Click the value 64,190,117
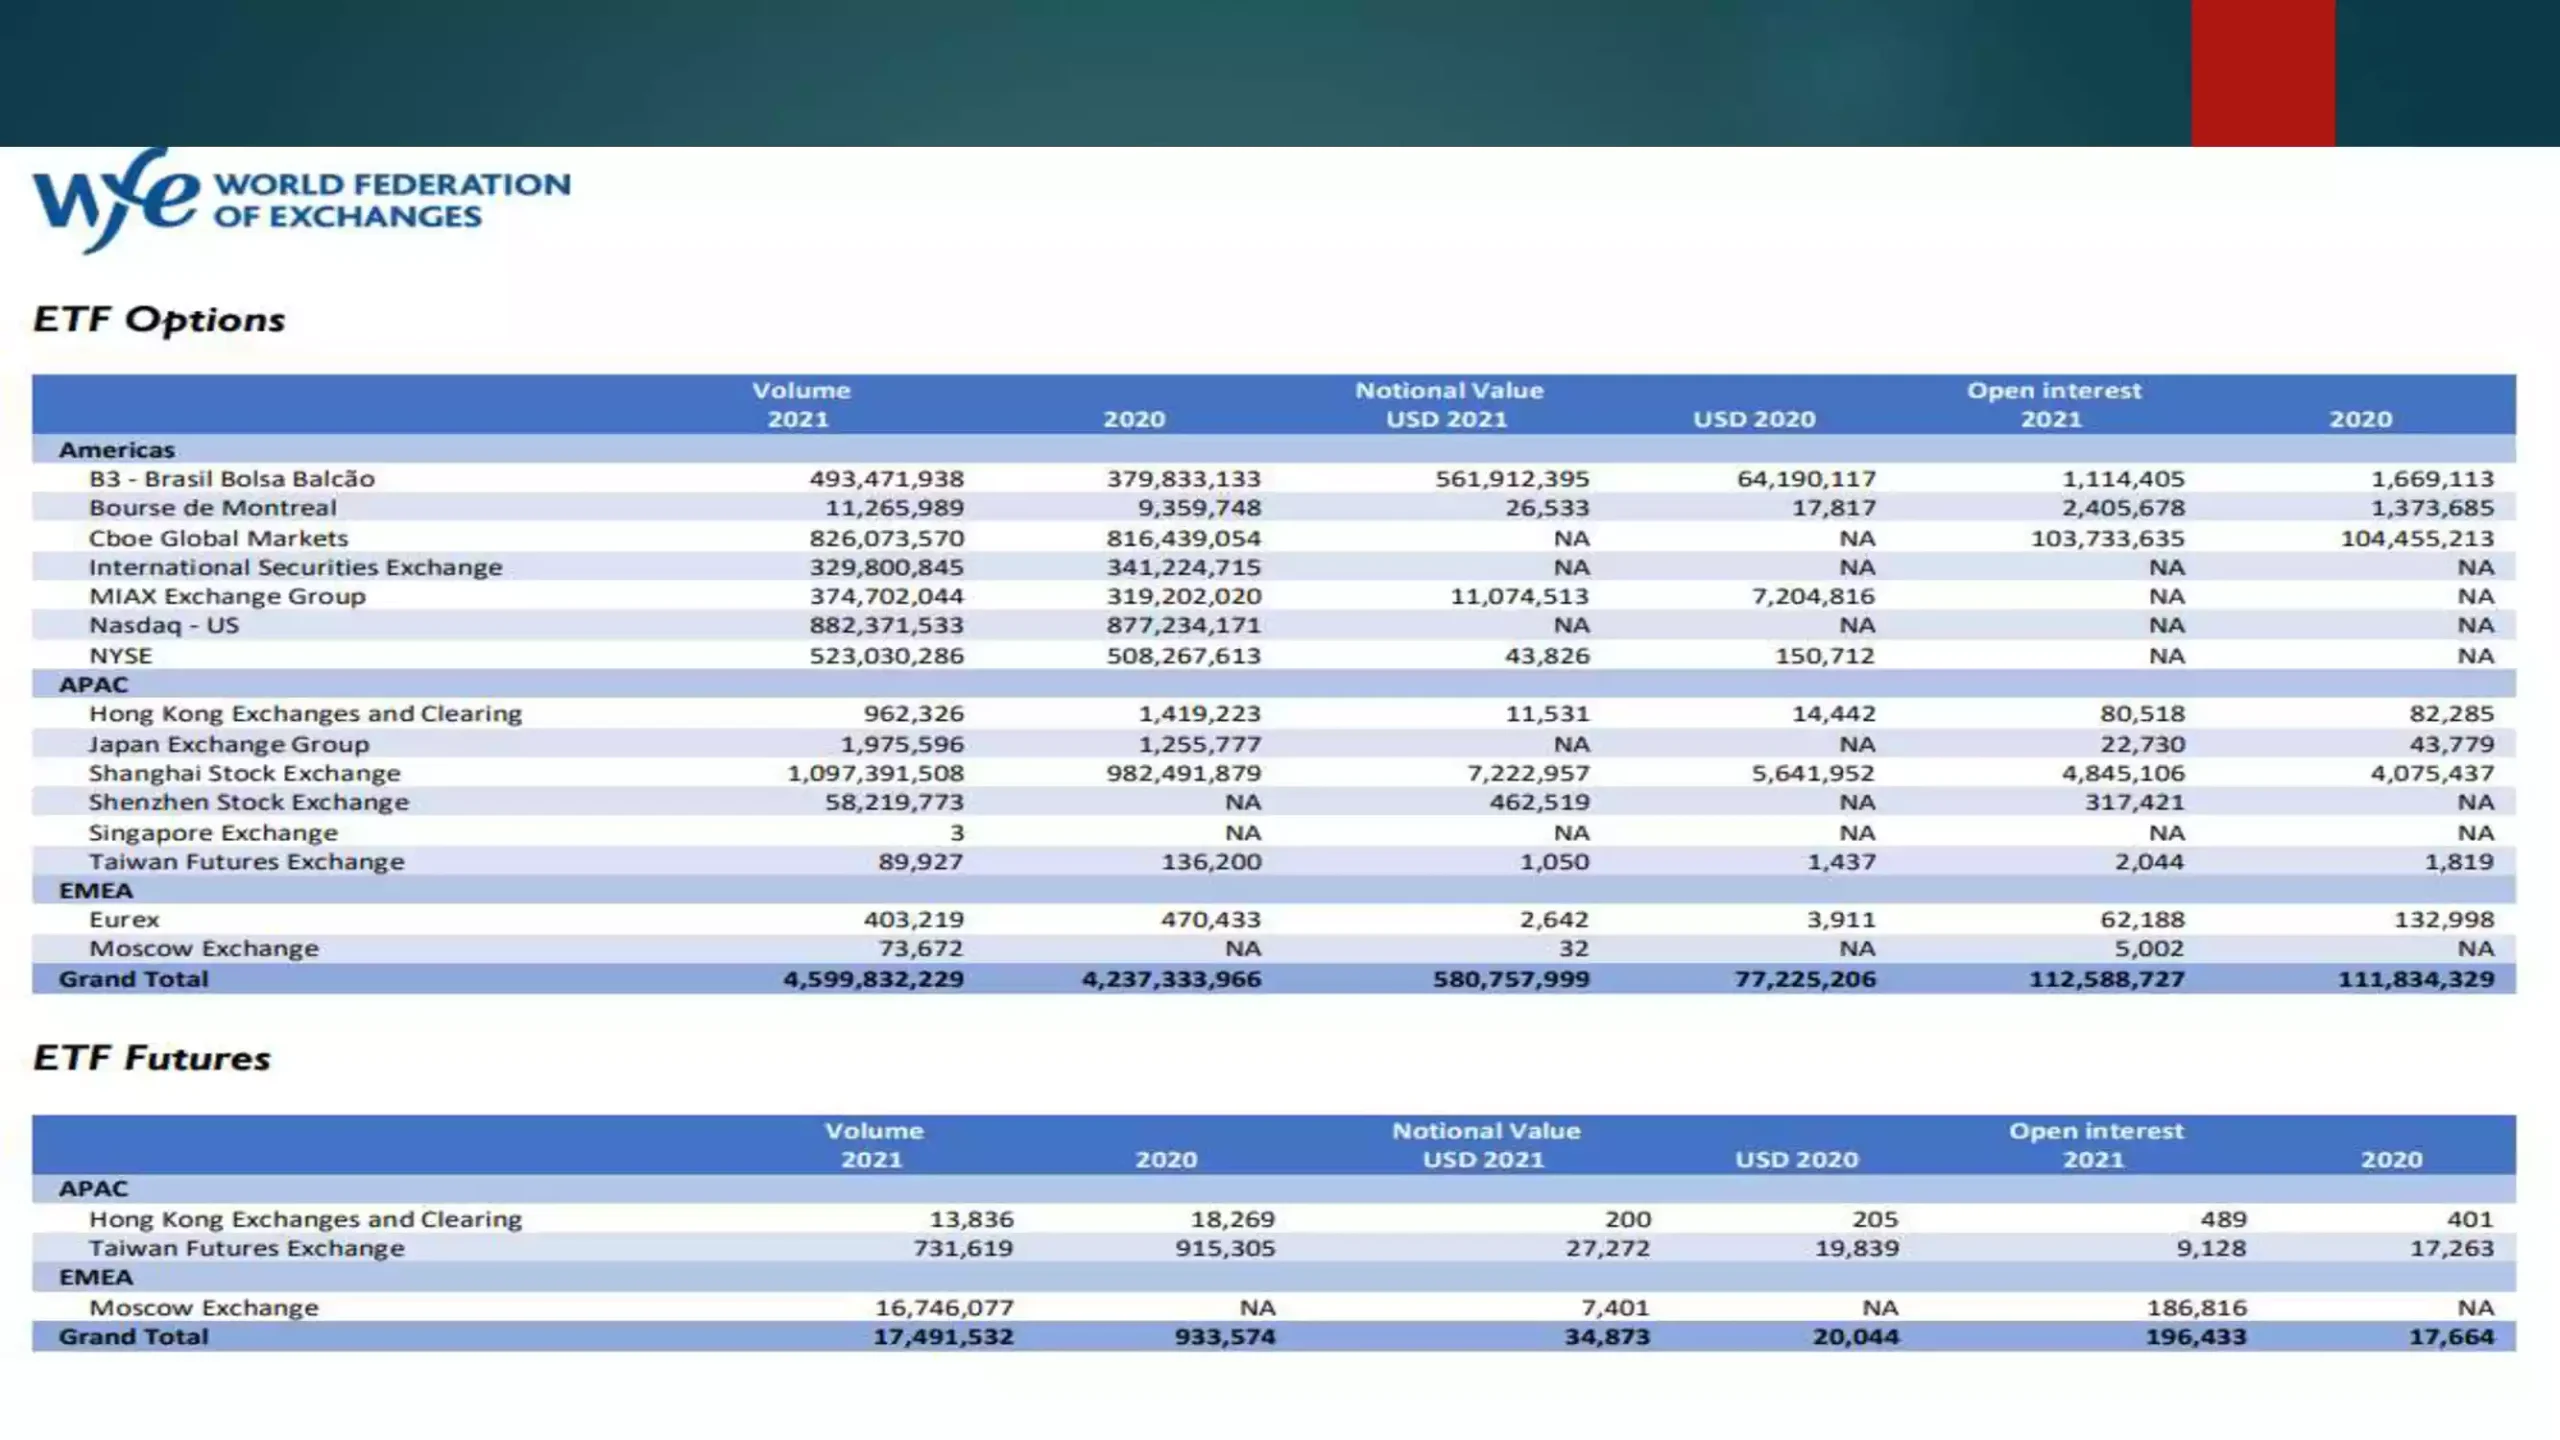The height and width of the screenshot is (1440, 2560). coord(1807,479)
